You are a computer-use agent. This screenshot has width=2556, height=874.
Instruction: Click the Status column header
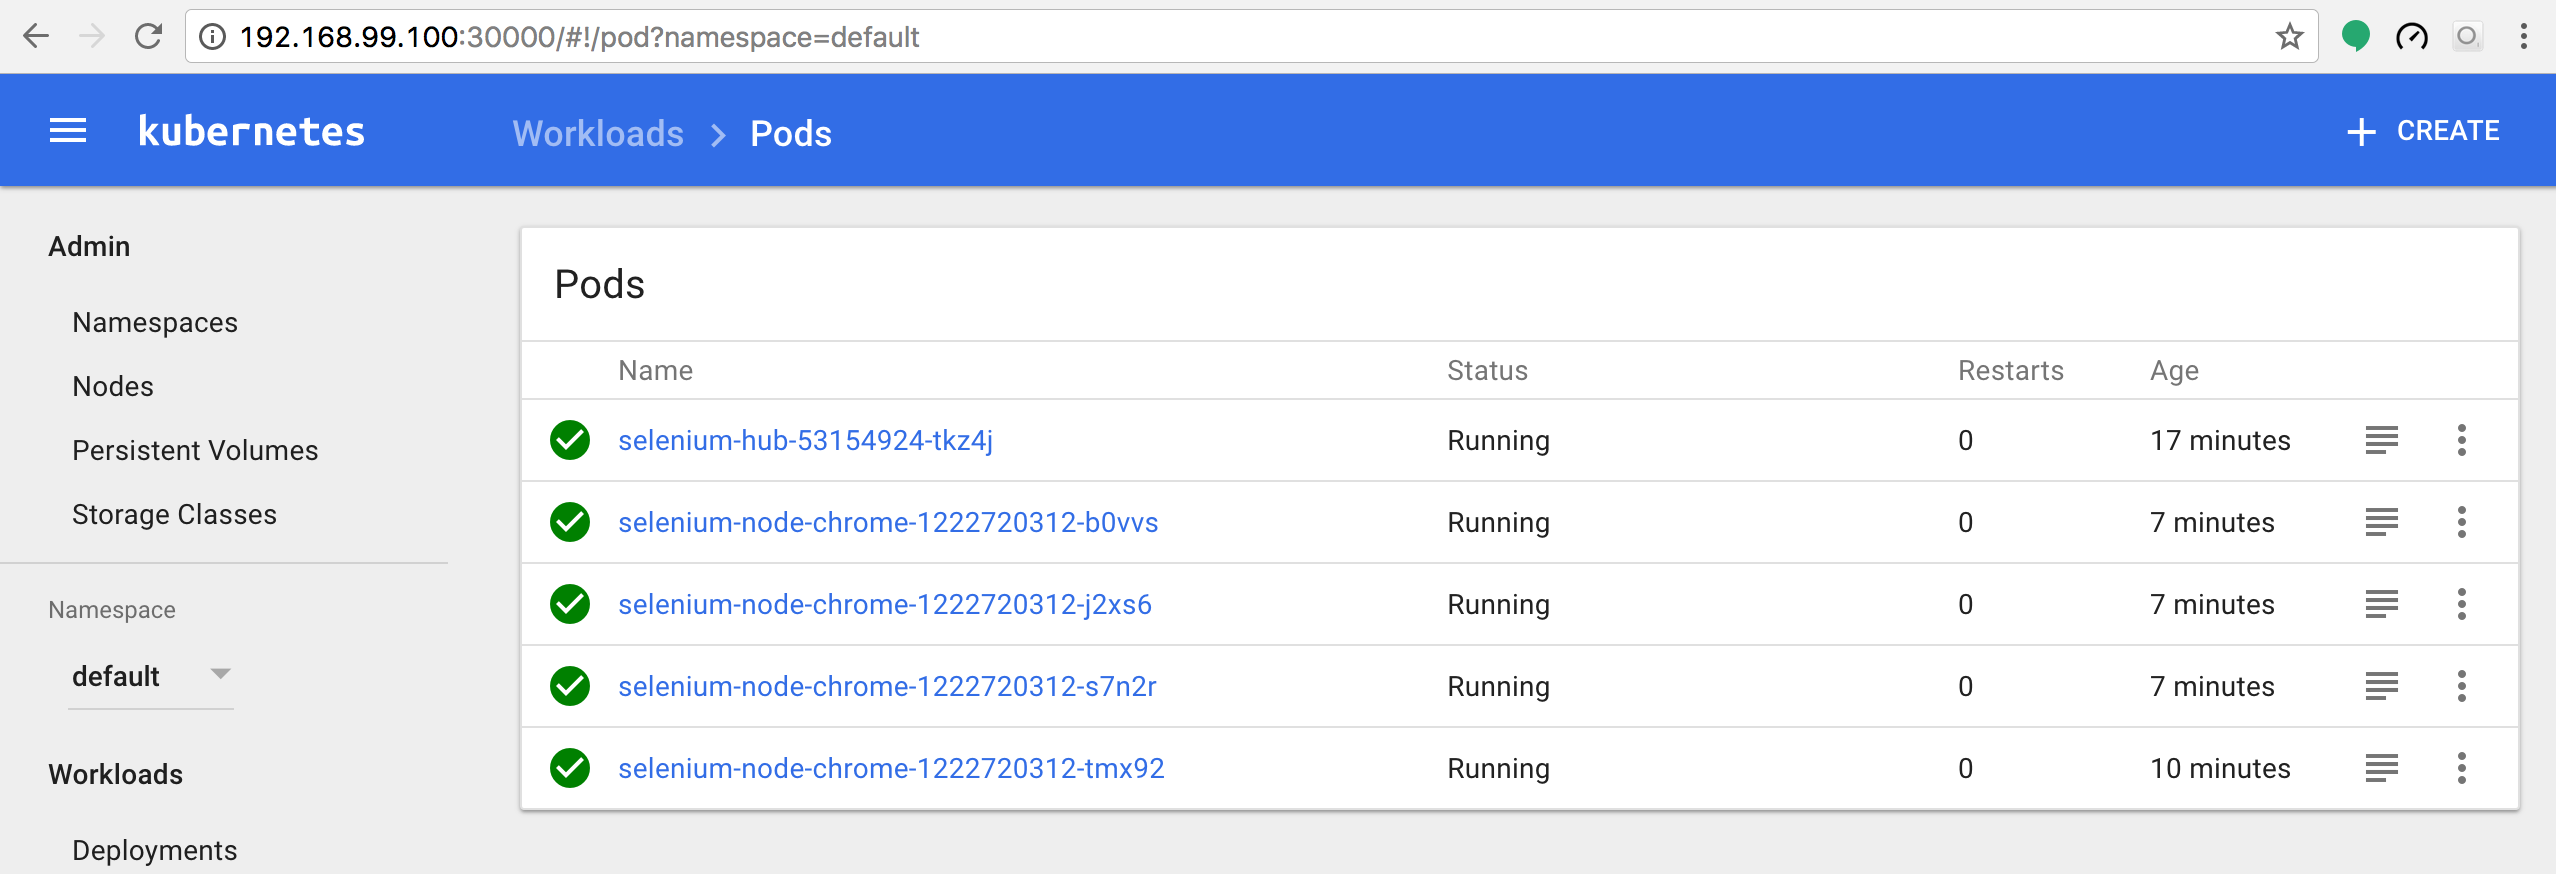point(1487,370)
